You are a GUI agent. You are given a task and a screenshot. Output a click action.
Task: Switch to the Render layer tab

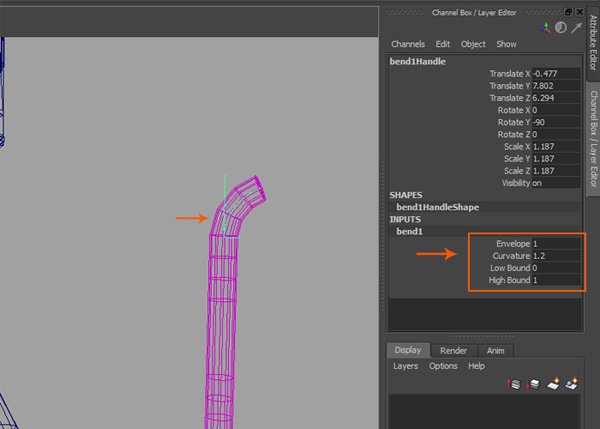tap(453, 351)
